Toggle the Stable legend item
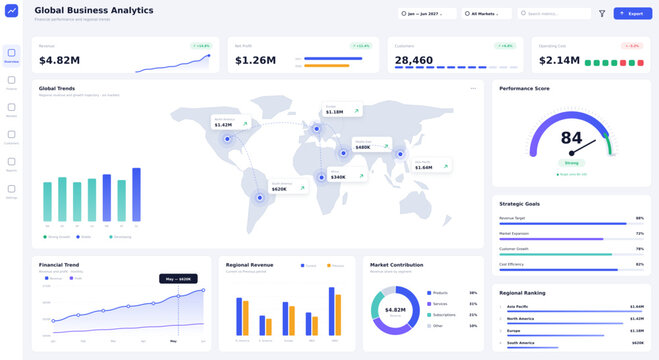The width and height of the screenshot is (659, 360). pyautogui.click(x=84, y=237)
